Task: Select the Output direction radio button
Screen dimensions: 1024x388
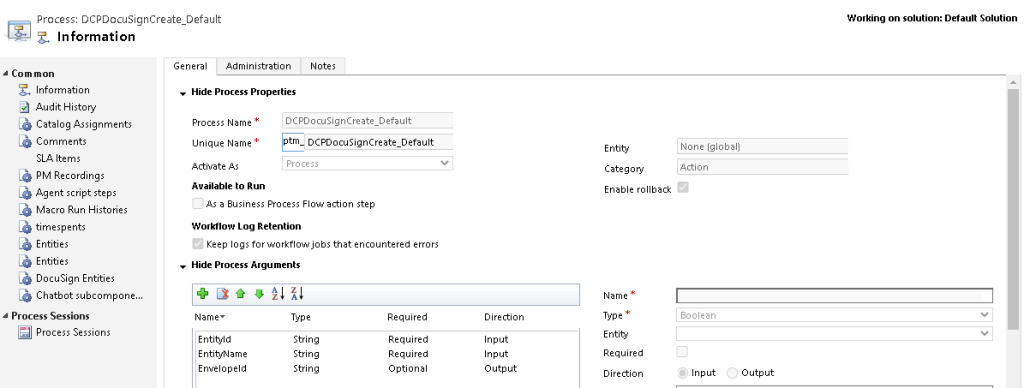Action: pos(732,373)
